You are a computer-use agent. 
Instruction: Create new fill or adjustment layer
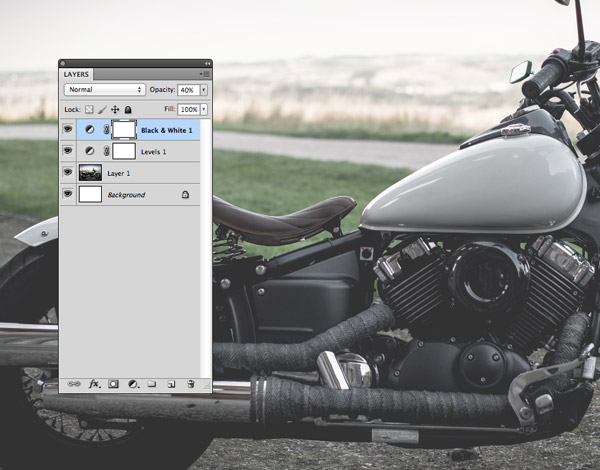click(133, 383)
